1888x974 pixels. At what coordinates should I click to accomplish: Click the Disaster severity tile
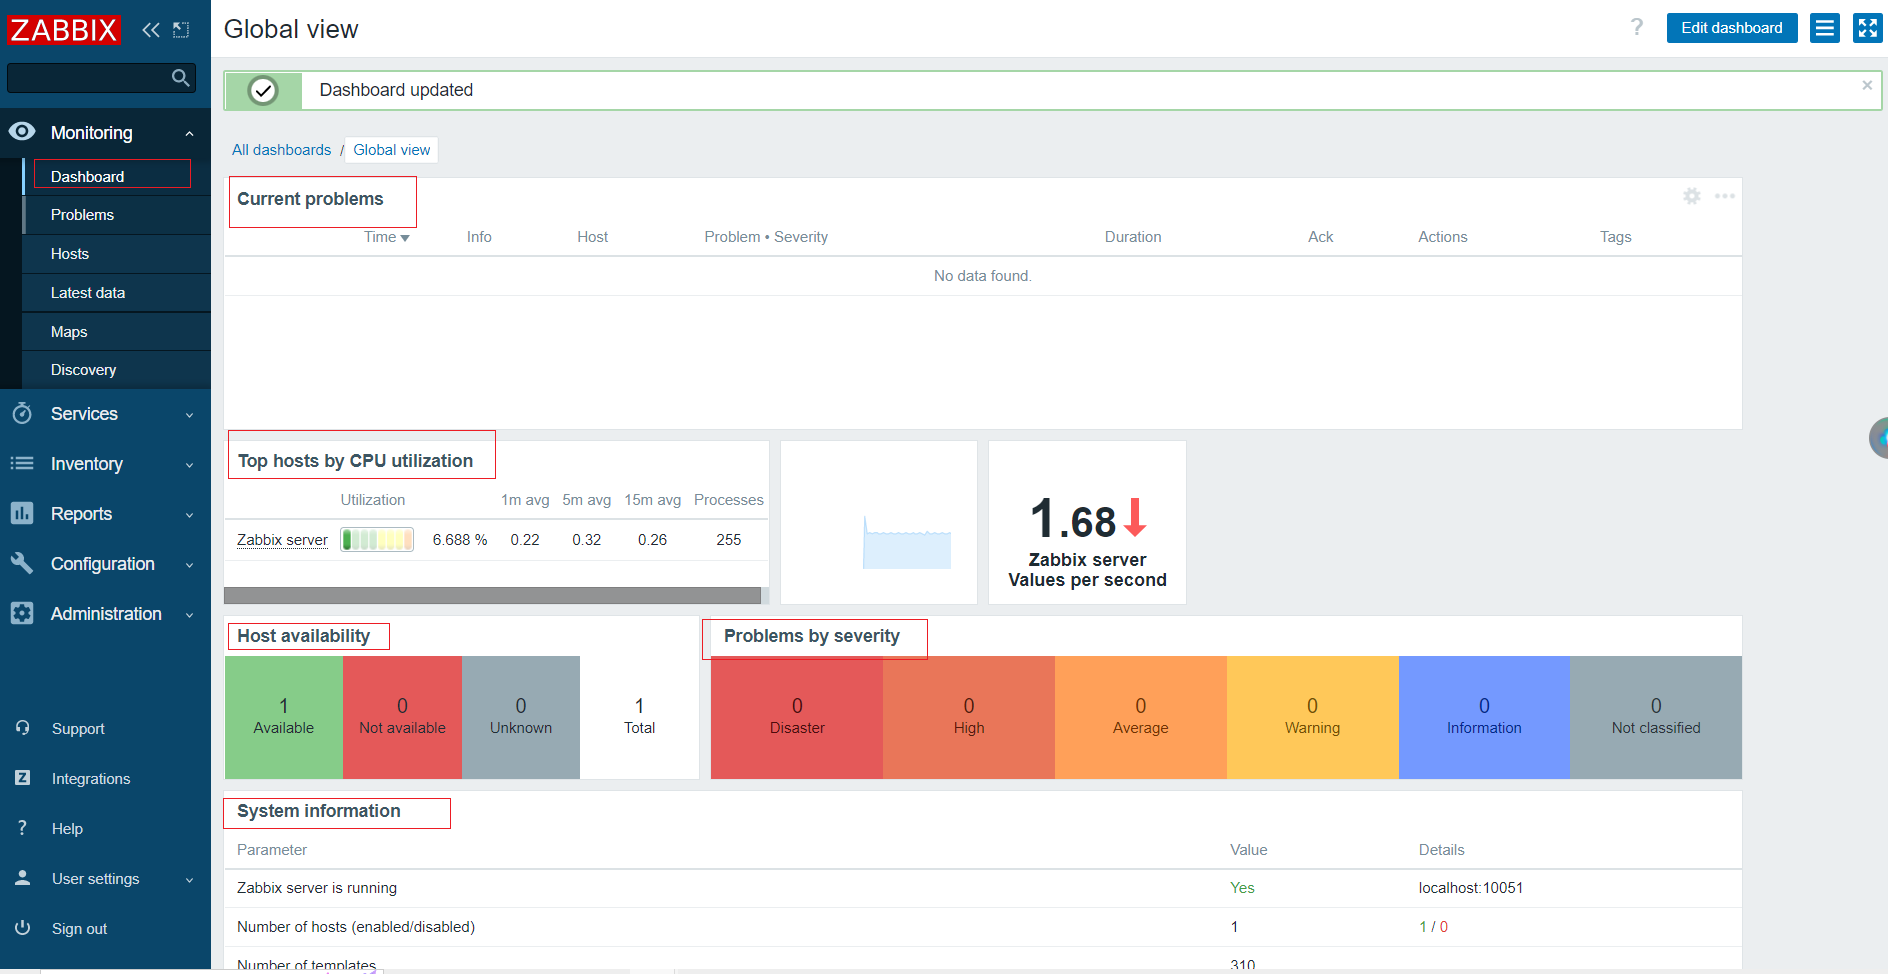(797, 717)
